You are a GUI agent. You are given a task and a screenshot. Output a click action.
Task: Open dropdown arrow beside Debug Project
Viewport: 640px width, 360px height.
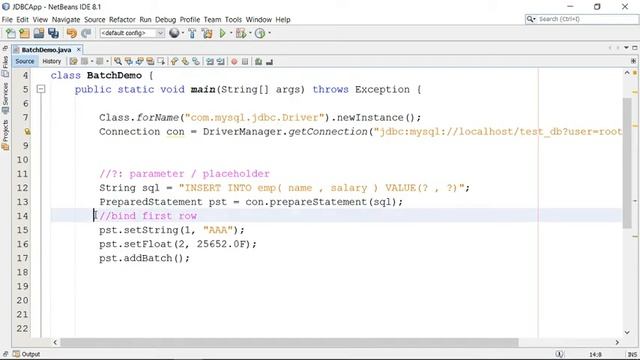tap(250, 33)
